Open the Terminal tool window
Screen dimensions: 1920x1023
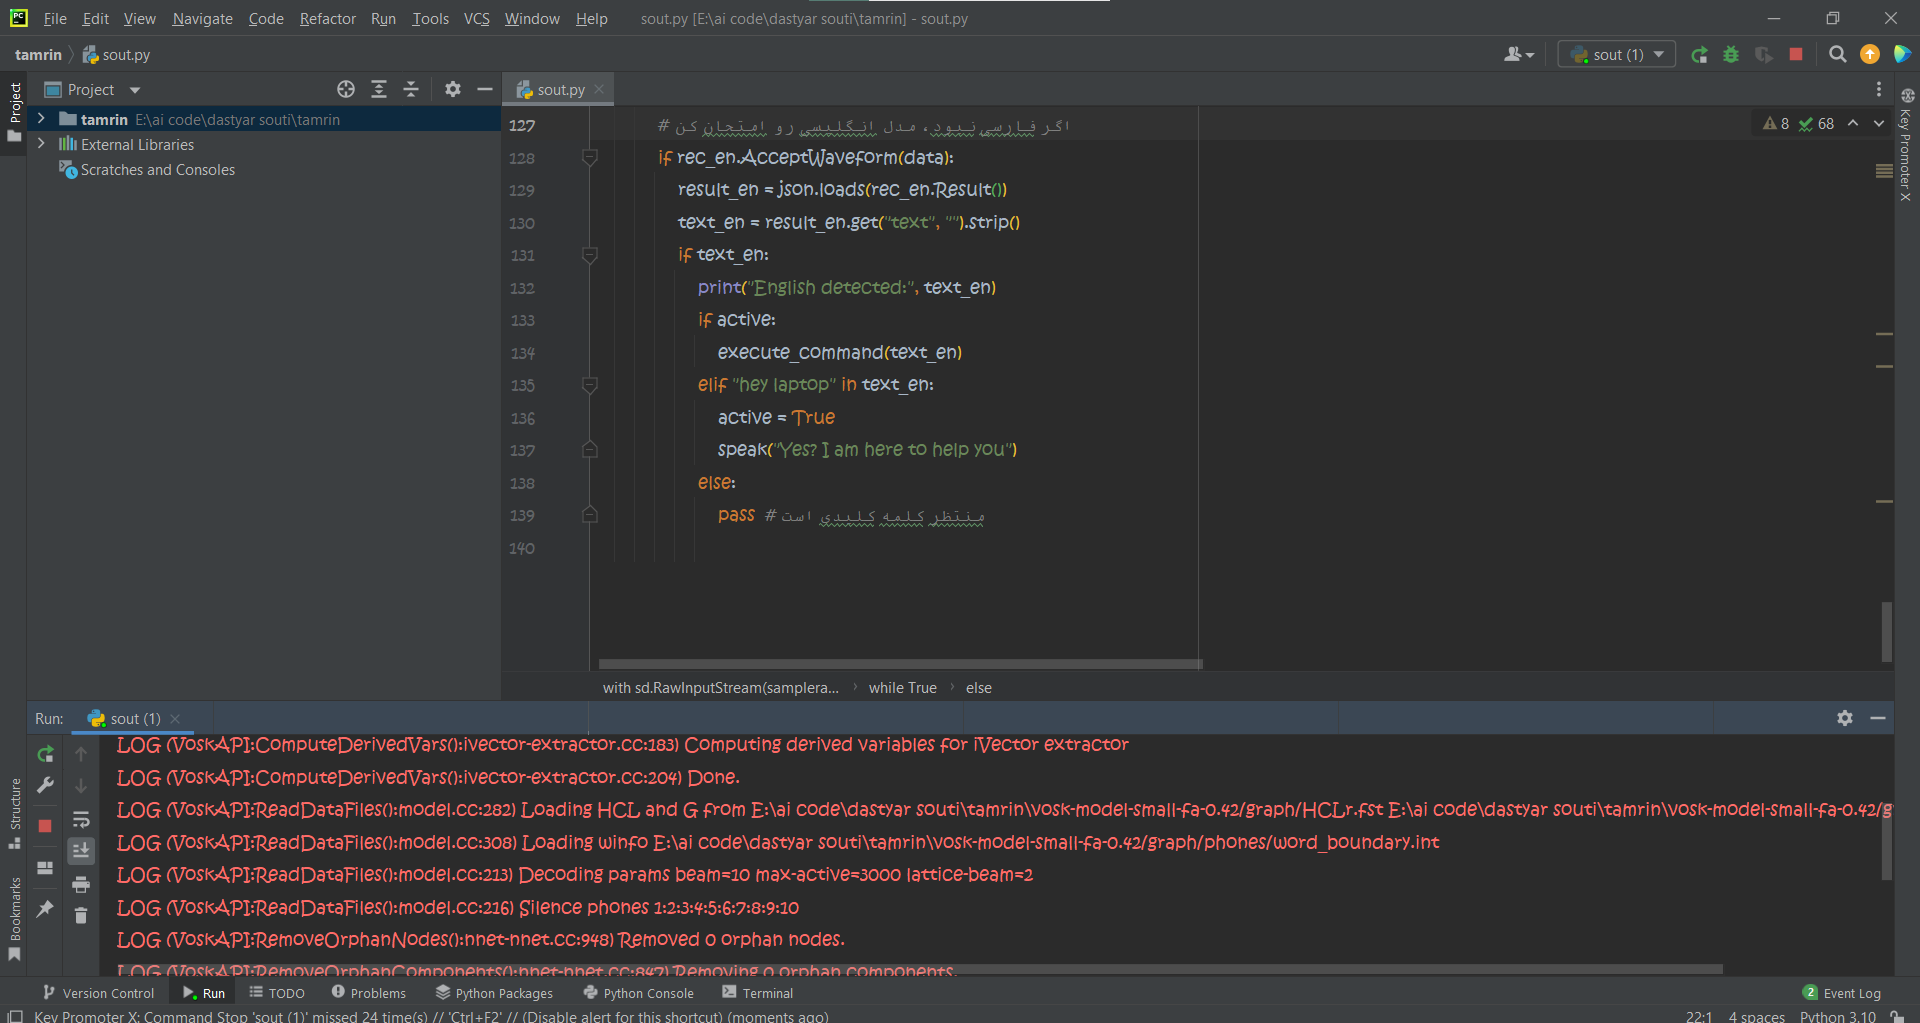(x=757, y=993)
